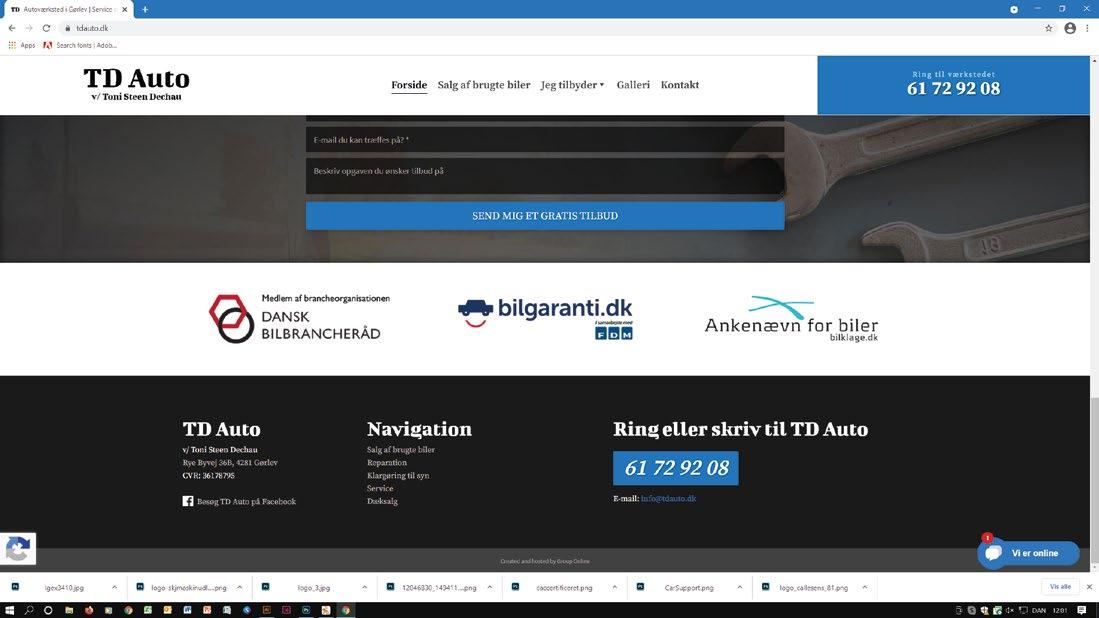The image size is (1099, 618).
Task: Expand options for igex3410.jpg download
Action: tap(114, 587)
